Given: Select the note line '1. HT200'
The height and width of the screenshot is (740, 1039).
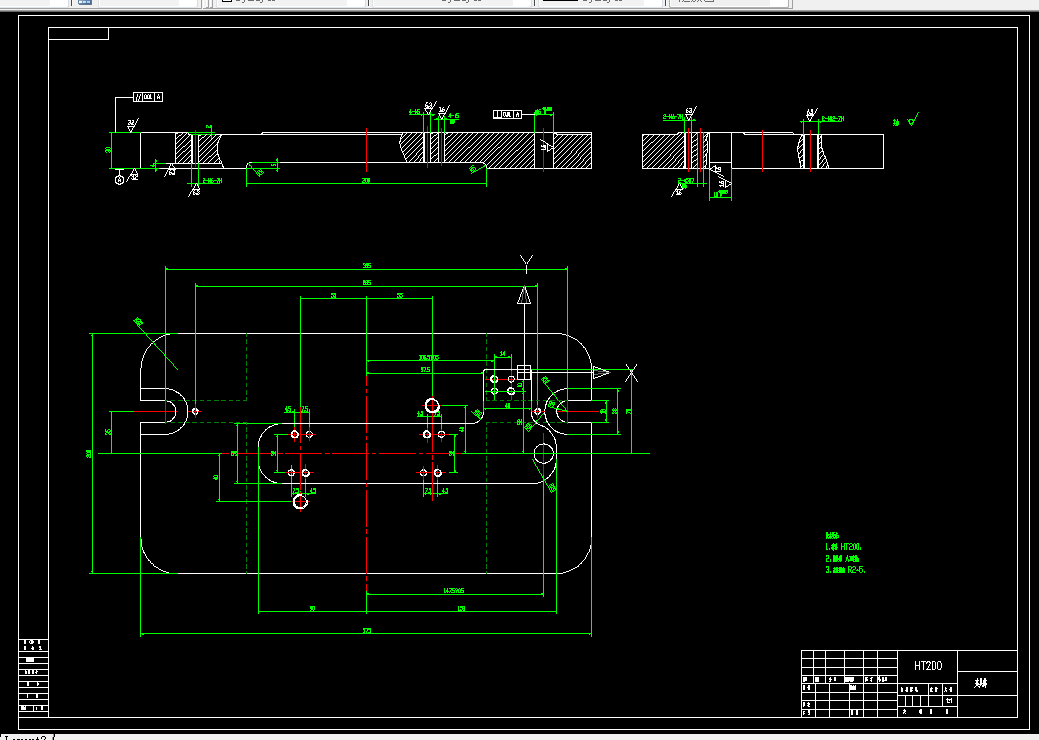Looking at the screenshot, I should pyautogui.click(x=844, y=547).
